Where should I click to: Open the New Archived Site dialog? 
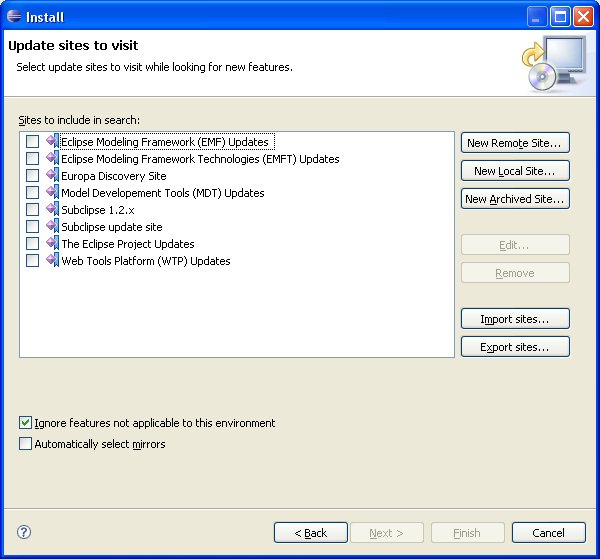[x=515, y=199]
